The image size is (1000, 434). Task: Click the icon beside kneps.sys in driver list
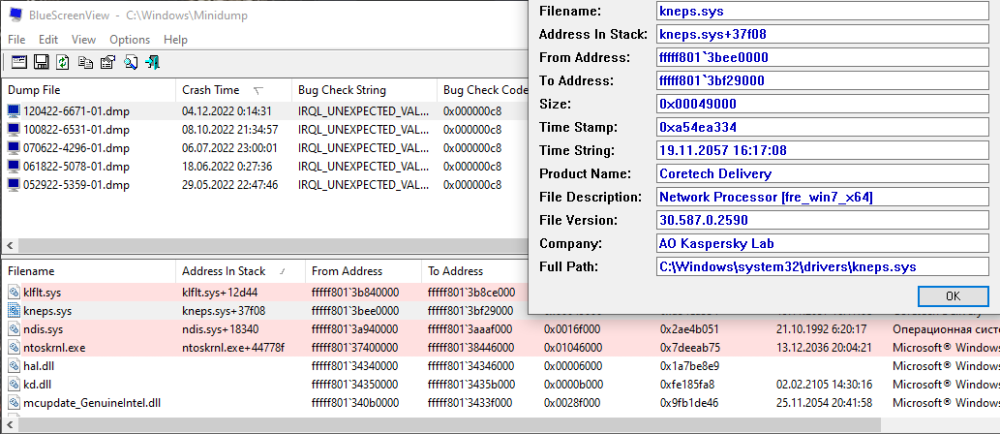(x=14, y=311)
